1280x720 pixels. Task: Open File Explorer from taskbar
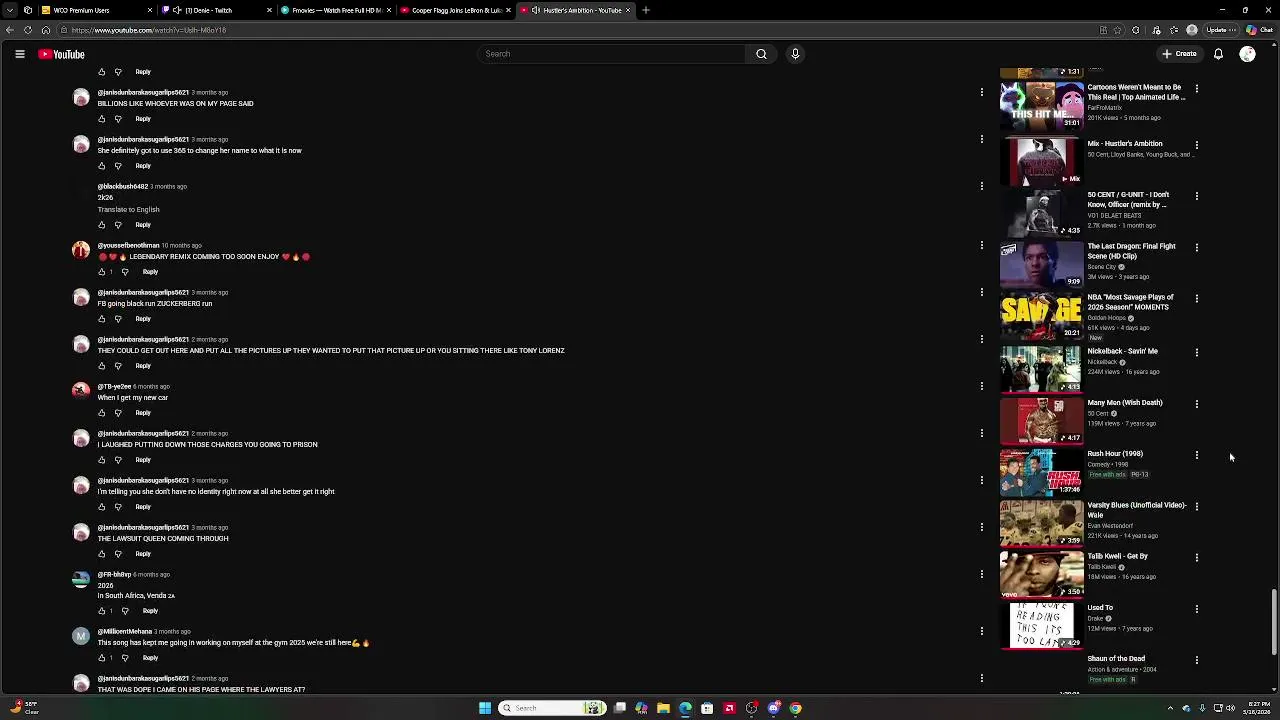(x=663, y=708)
